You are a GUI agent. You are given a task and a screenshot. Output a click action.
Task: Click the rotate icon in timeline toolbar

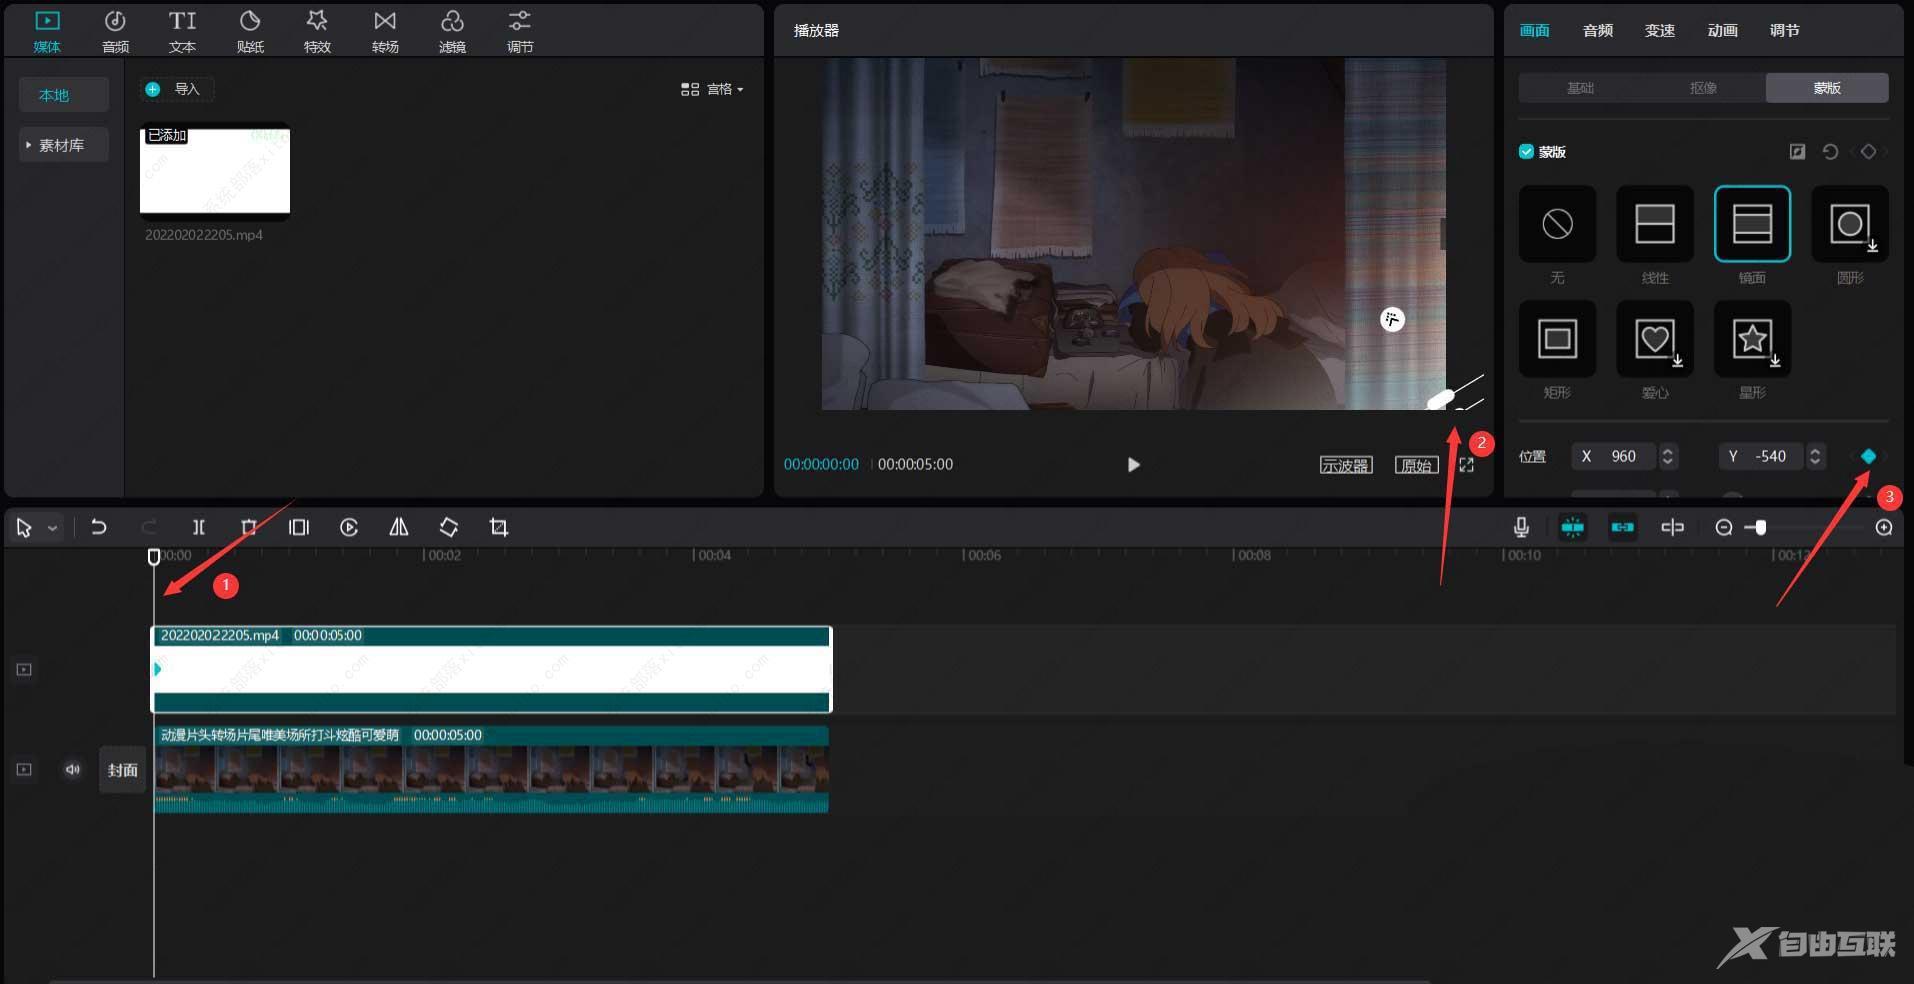(x=449, y=527)
